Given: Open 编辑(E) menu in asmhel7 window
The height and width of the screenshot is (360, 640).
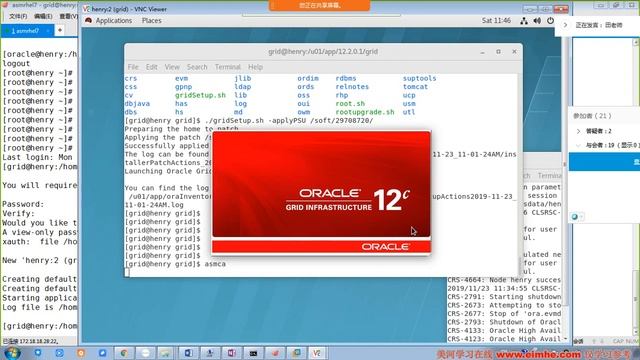Looking at the screenshot, I should pos(43,16).
